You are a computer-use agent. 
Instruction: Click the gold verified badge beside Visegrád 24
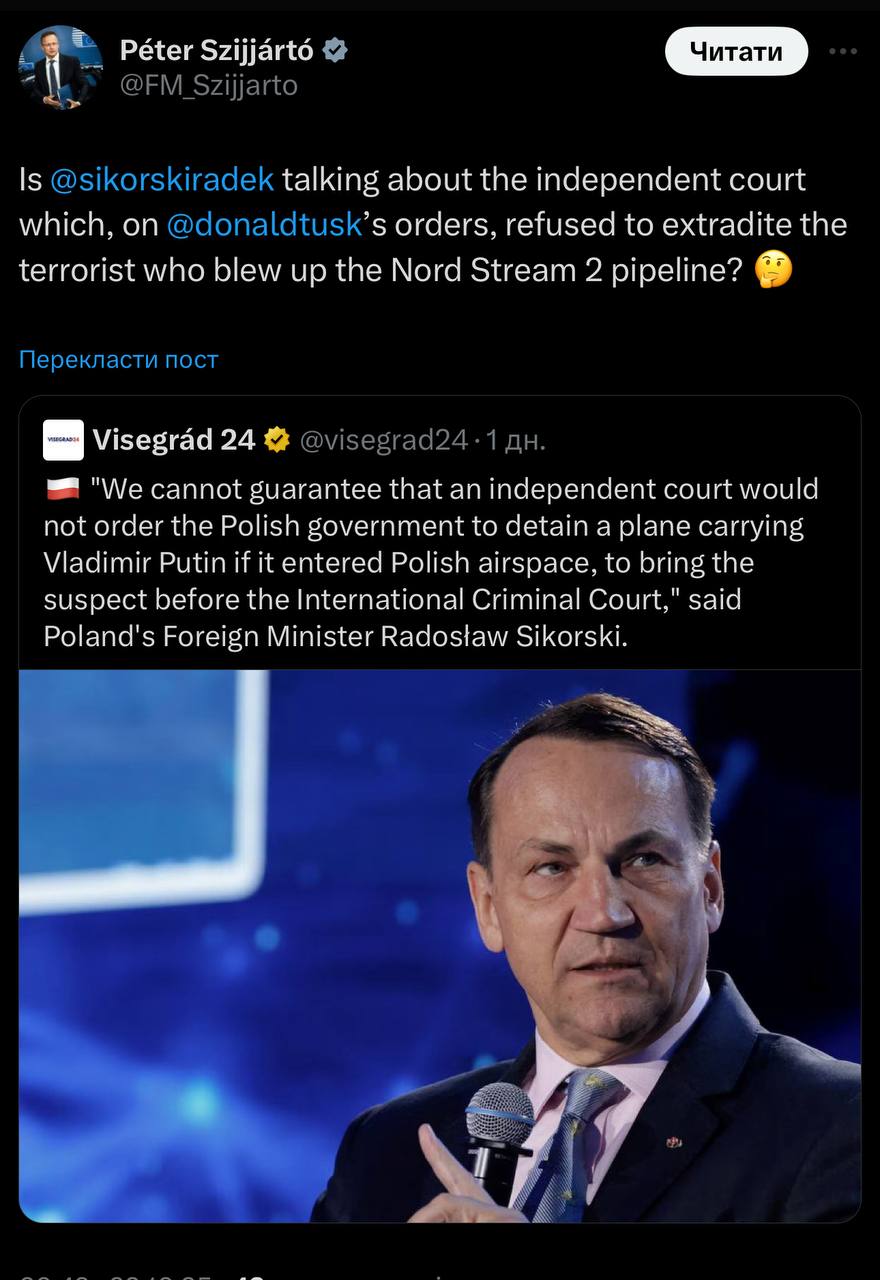(277, 440)
